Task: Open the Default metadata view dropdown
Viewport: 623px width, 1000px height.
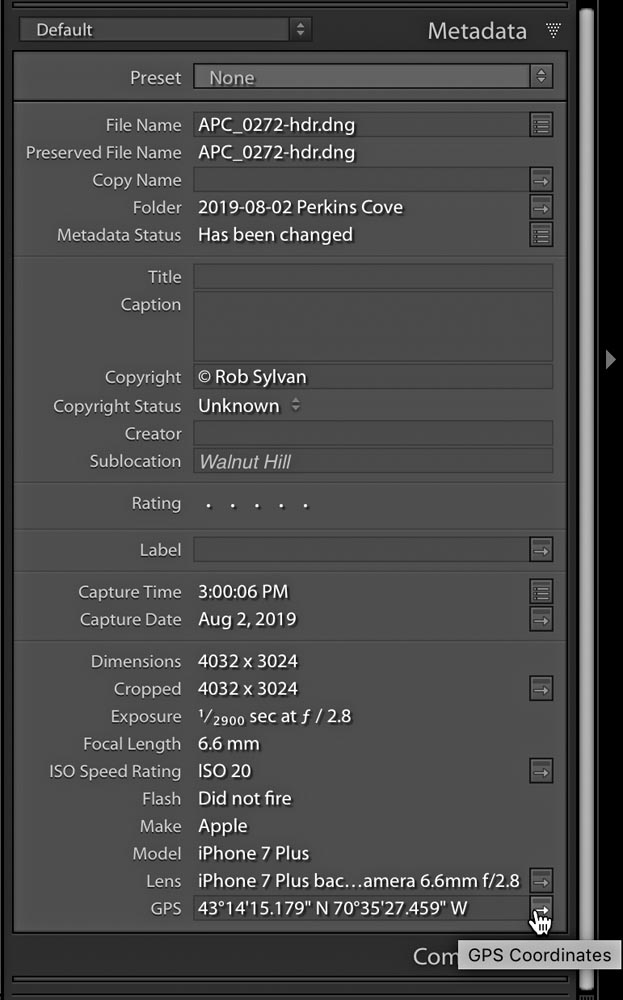Action: pyautogui.click(x=164, y=29)
